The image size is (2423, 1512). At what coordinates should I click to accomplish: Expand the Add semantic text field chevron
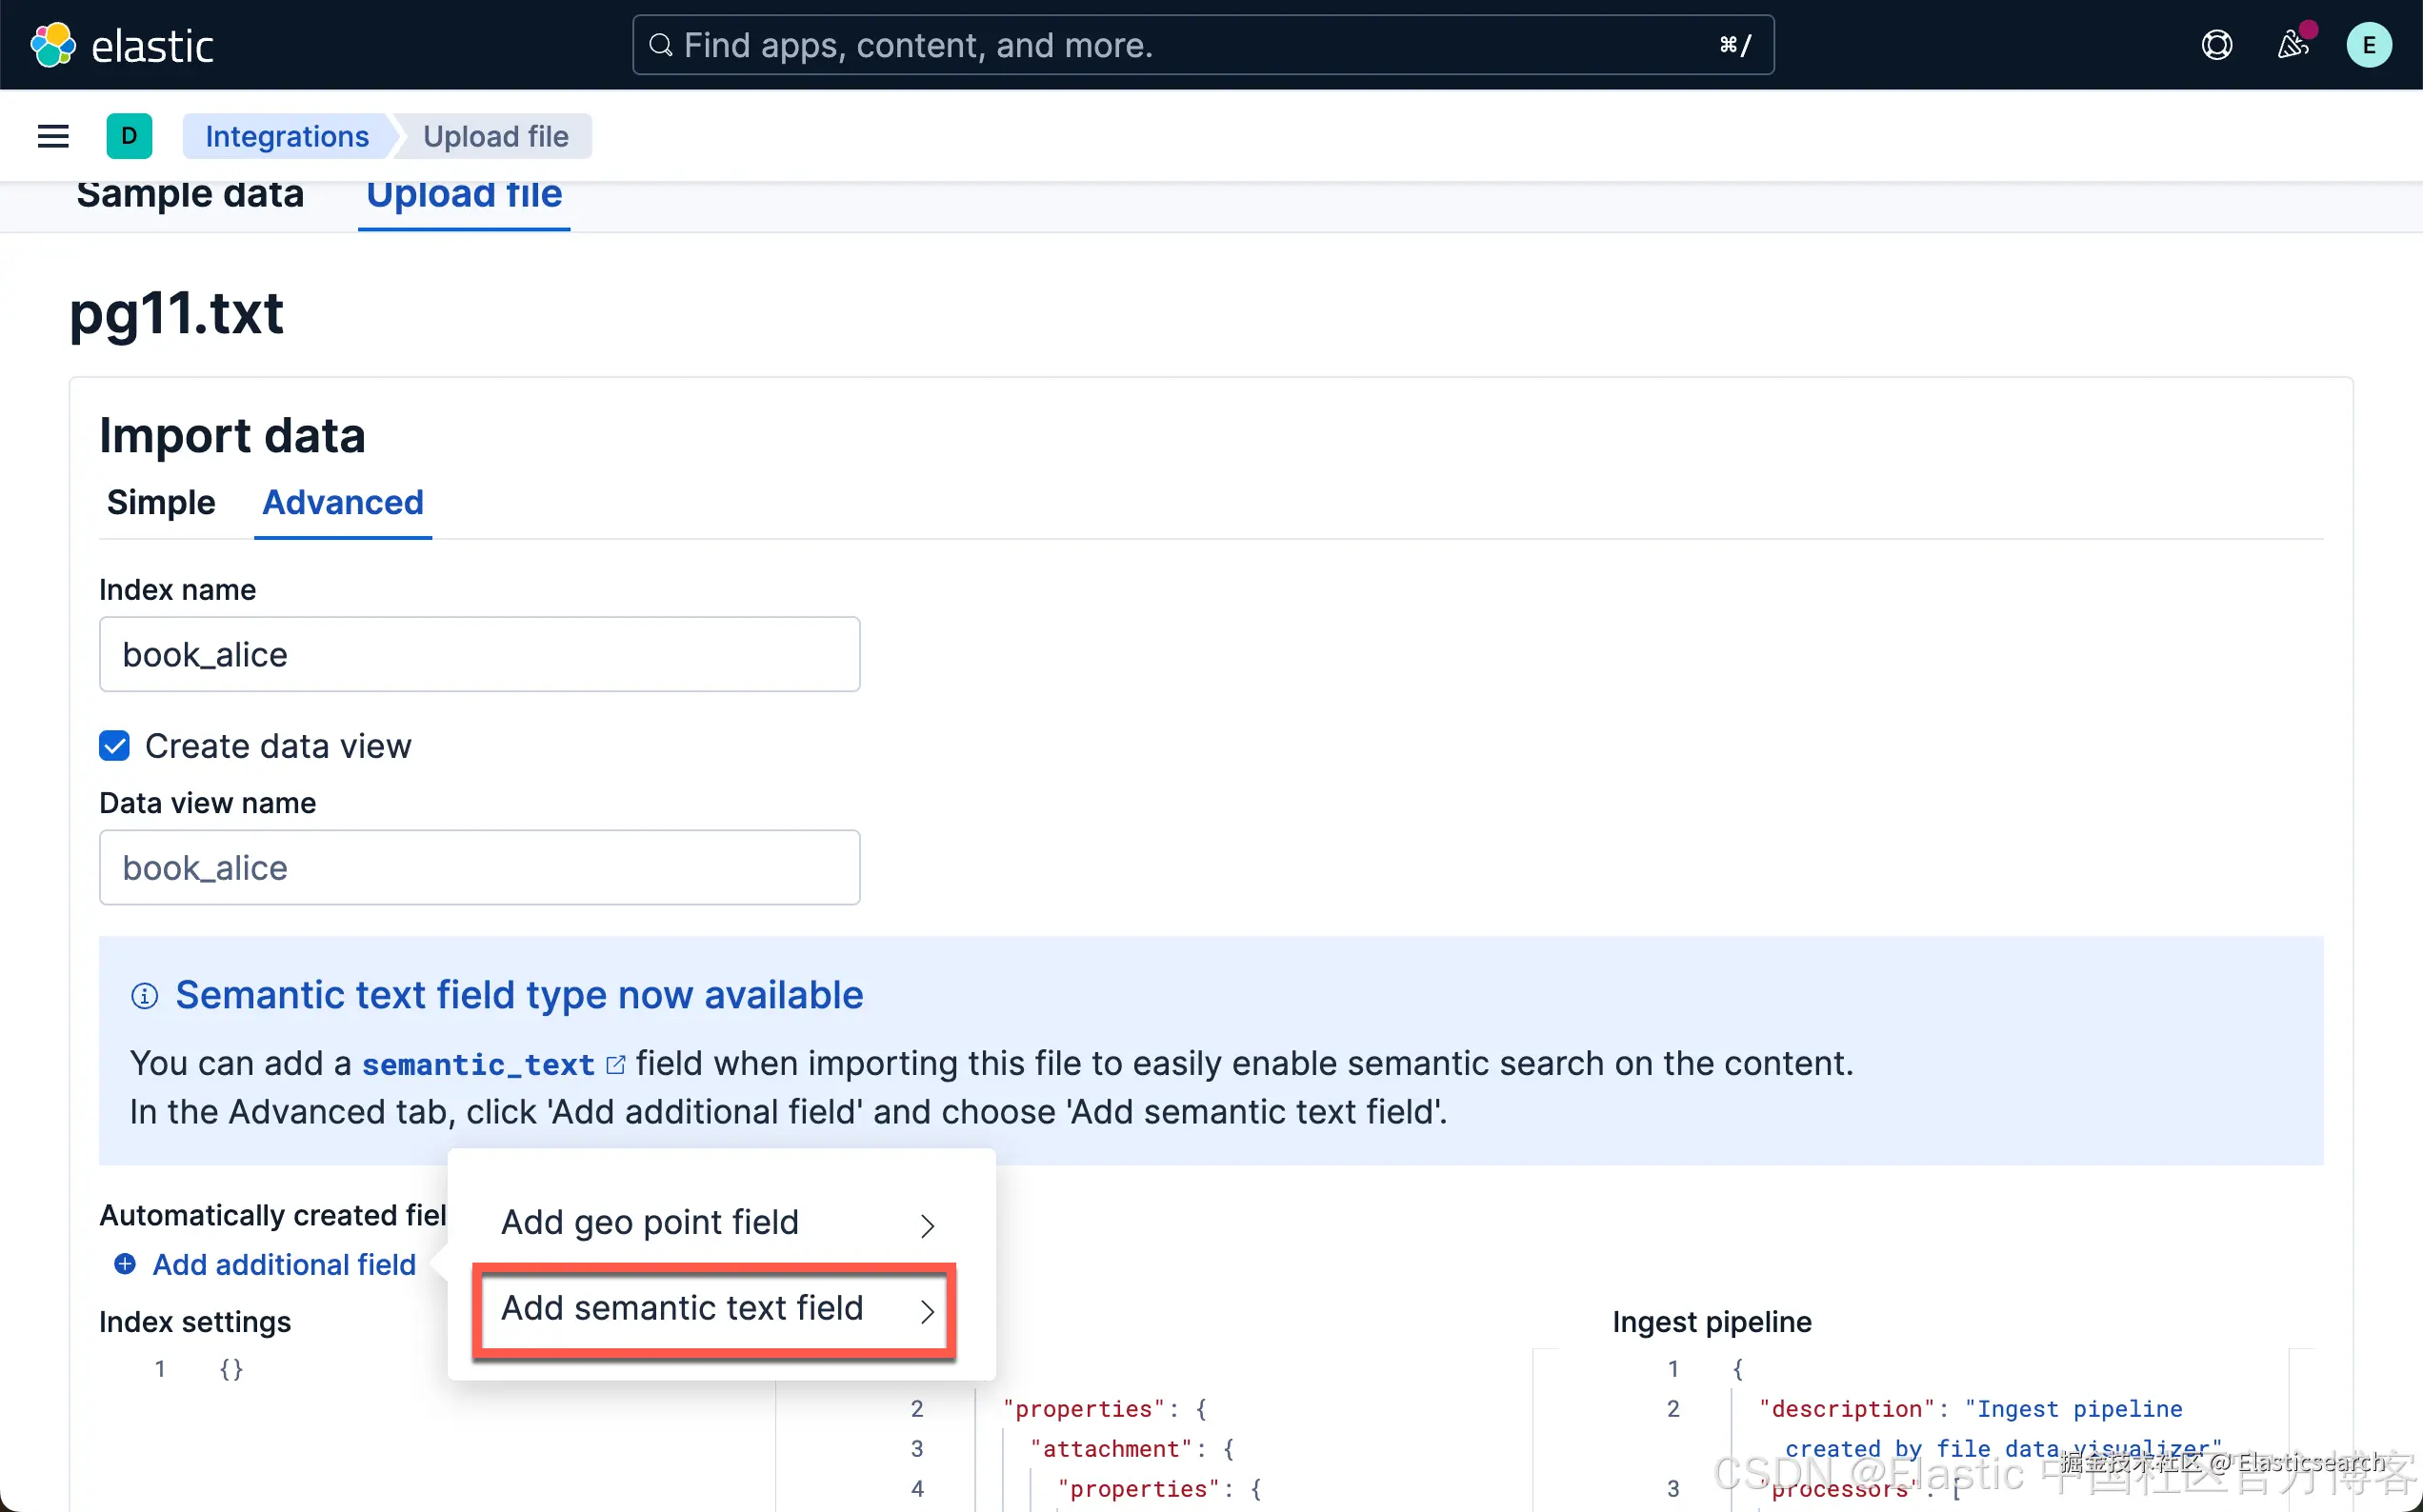coord(927,1311)
